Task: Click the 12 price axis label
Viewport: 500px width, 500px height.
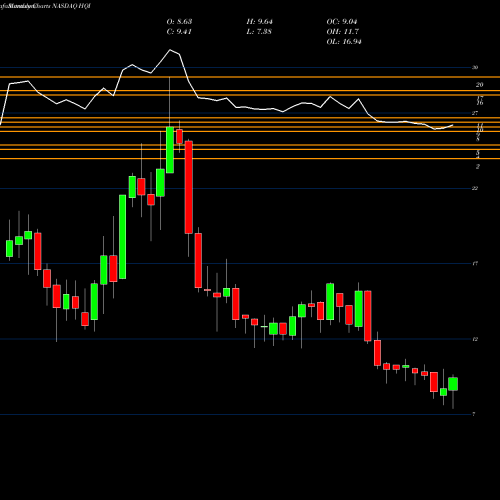Action: pyautogui.click(x=475, y=339)
